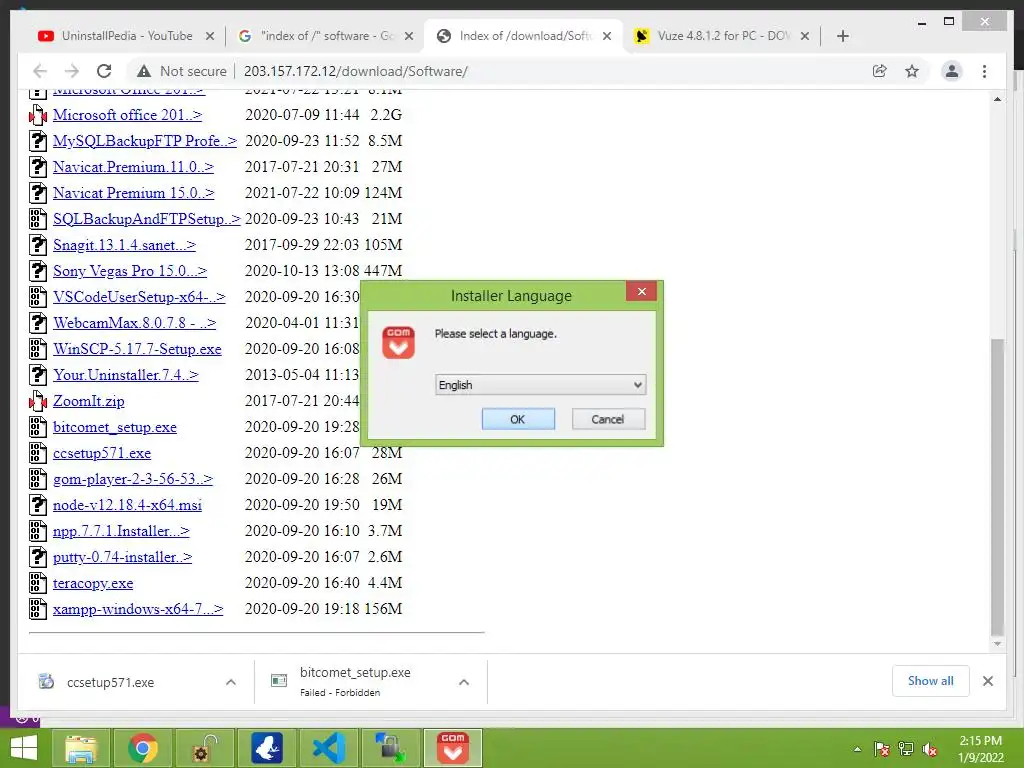The height and width of the screenshot is (768, 1024).
Task: Click binary file icon beside teracopy.exe
Action: click(x=38, y=583)
